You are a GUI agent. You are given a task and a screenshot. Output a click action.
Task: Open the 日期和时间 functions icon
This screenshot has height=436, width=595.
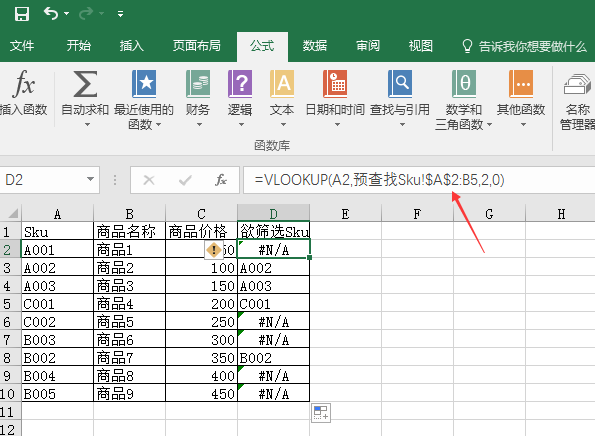335,83
